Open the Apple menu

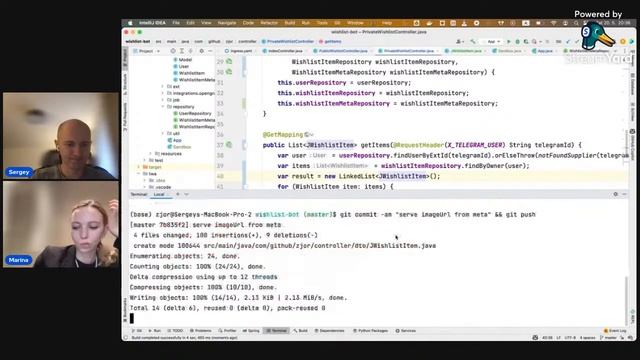click(130, 23)
